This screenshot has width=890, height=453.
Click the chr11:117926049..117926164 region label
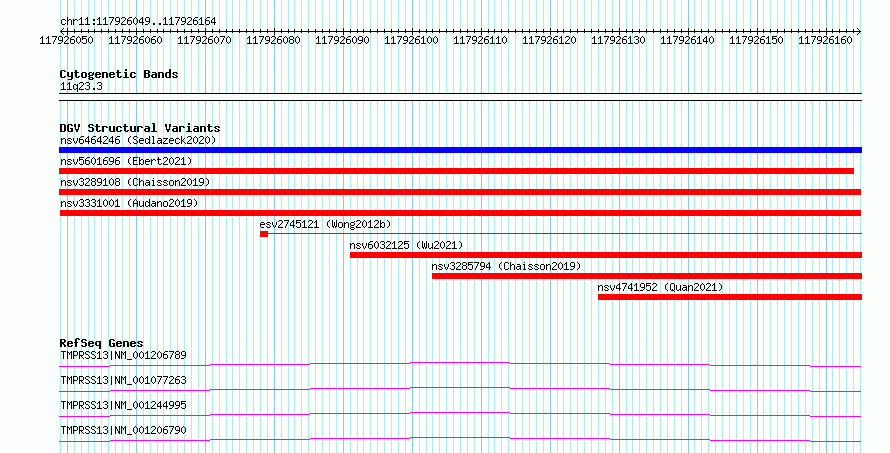coord(138,22)
